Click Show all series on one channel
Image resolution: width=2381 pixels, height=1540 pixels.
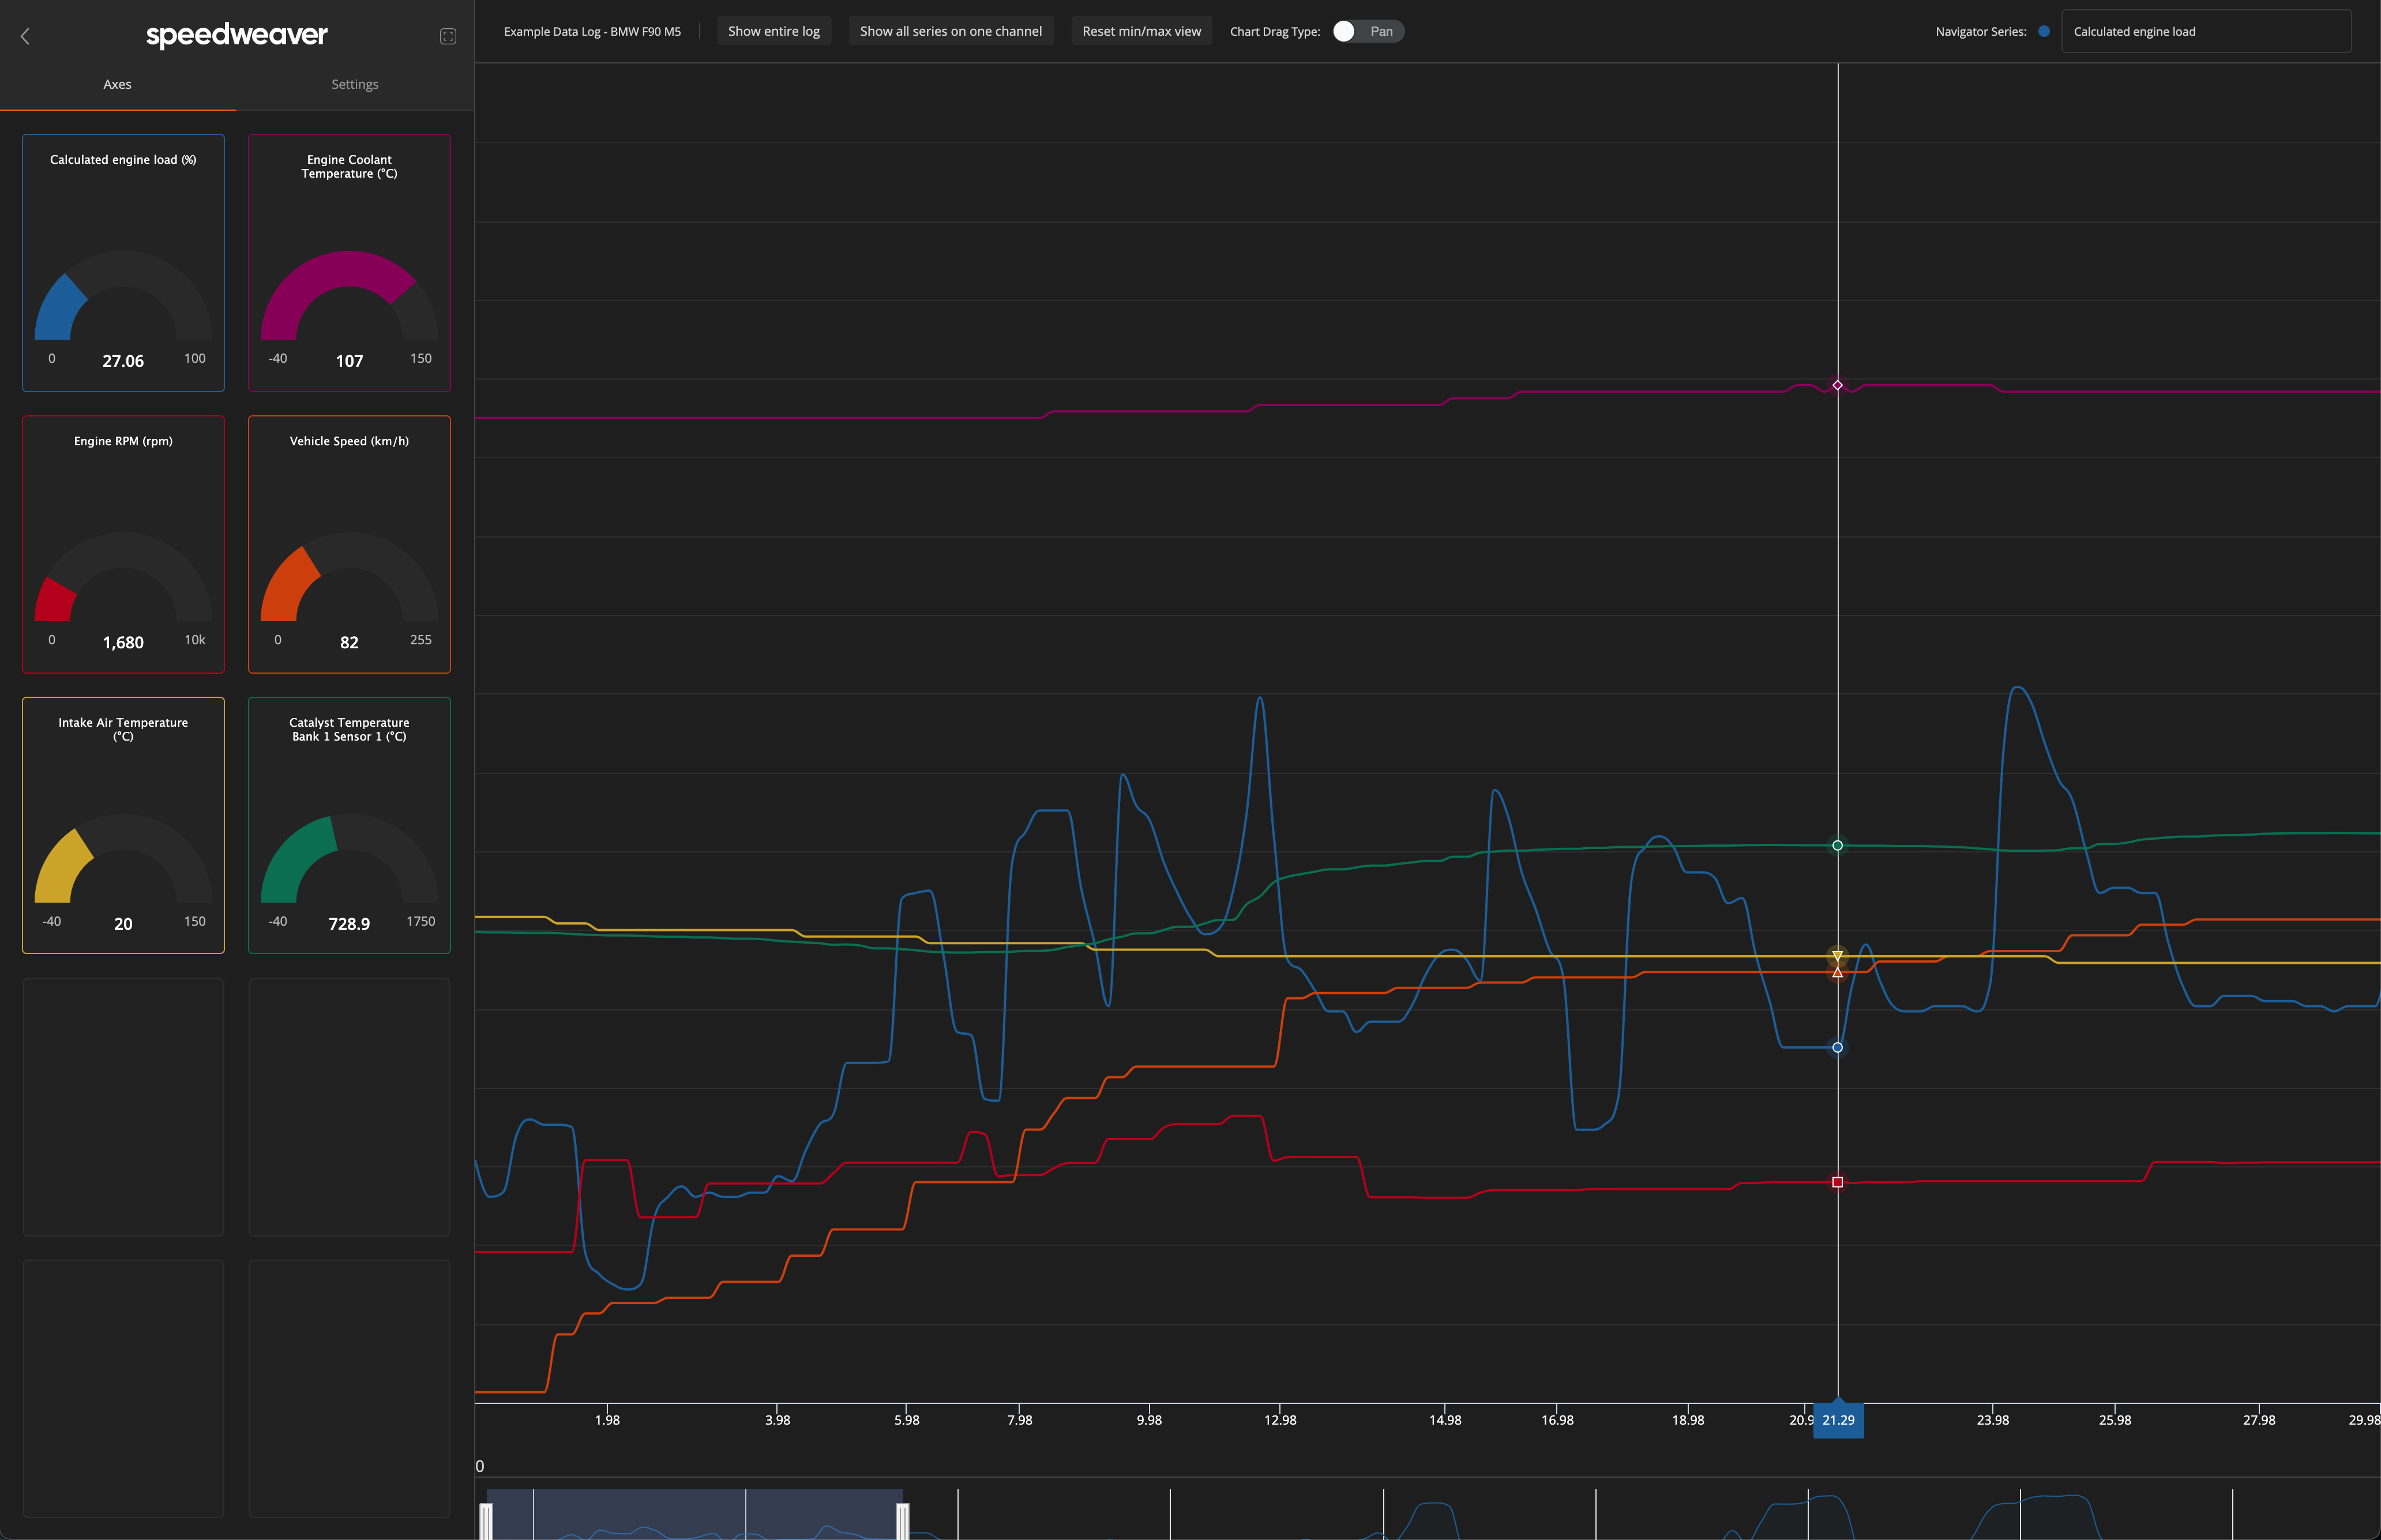tap(950, 31)
